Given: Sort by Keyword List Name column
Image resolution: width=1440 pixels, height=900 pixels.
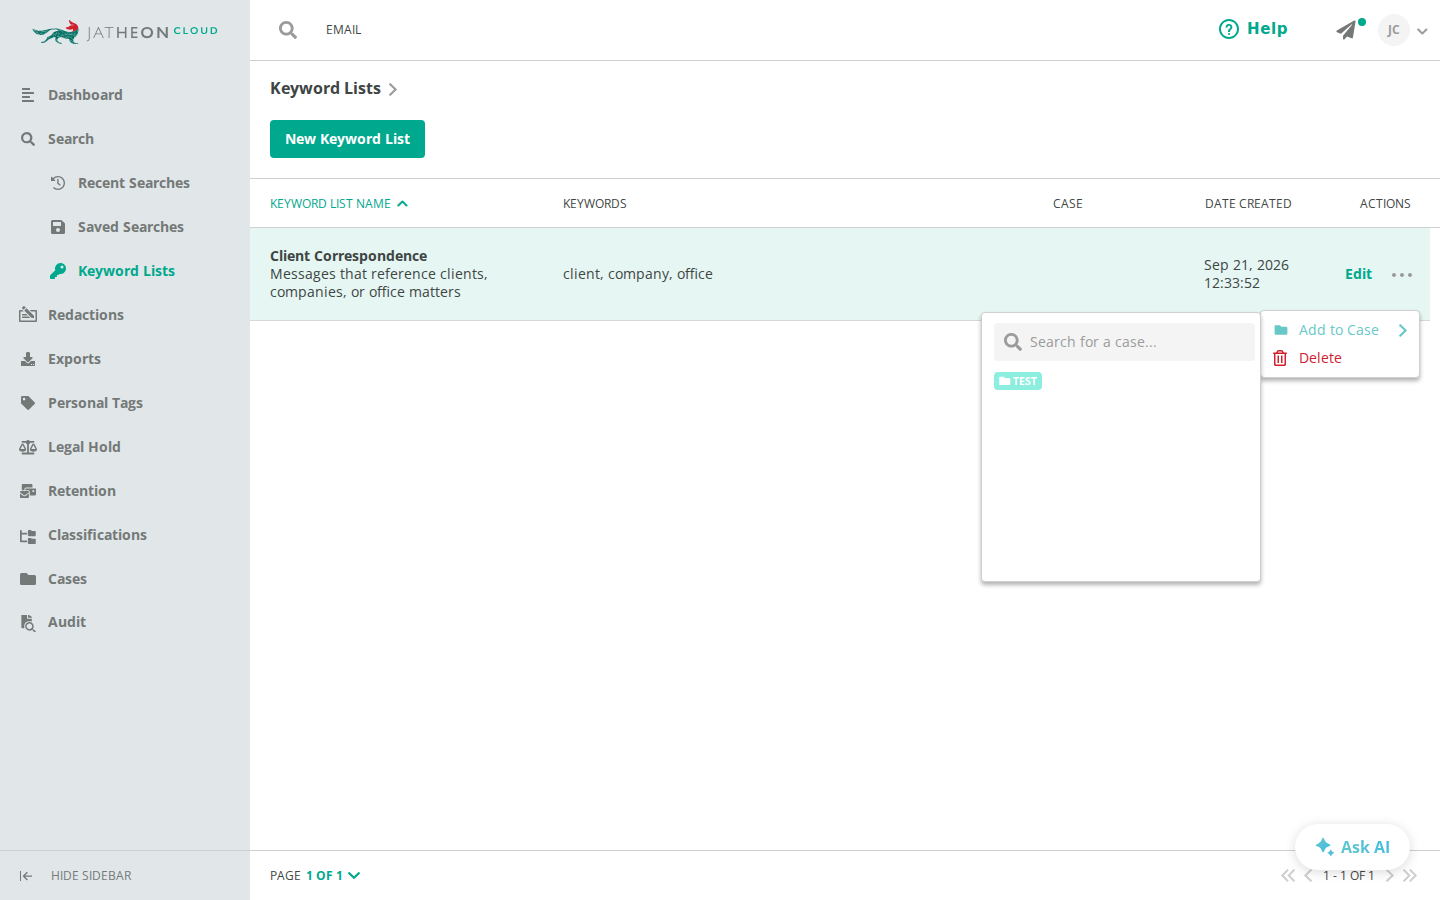Looking at the screenshot, I should coord(339,204).
